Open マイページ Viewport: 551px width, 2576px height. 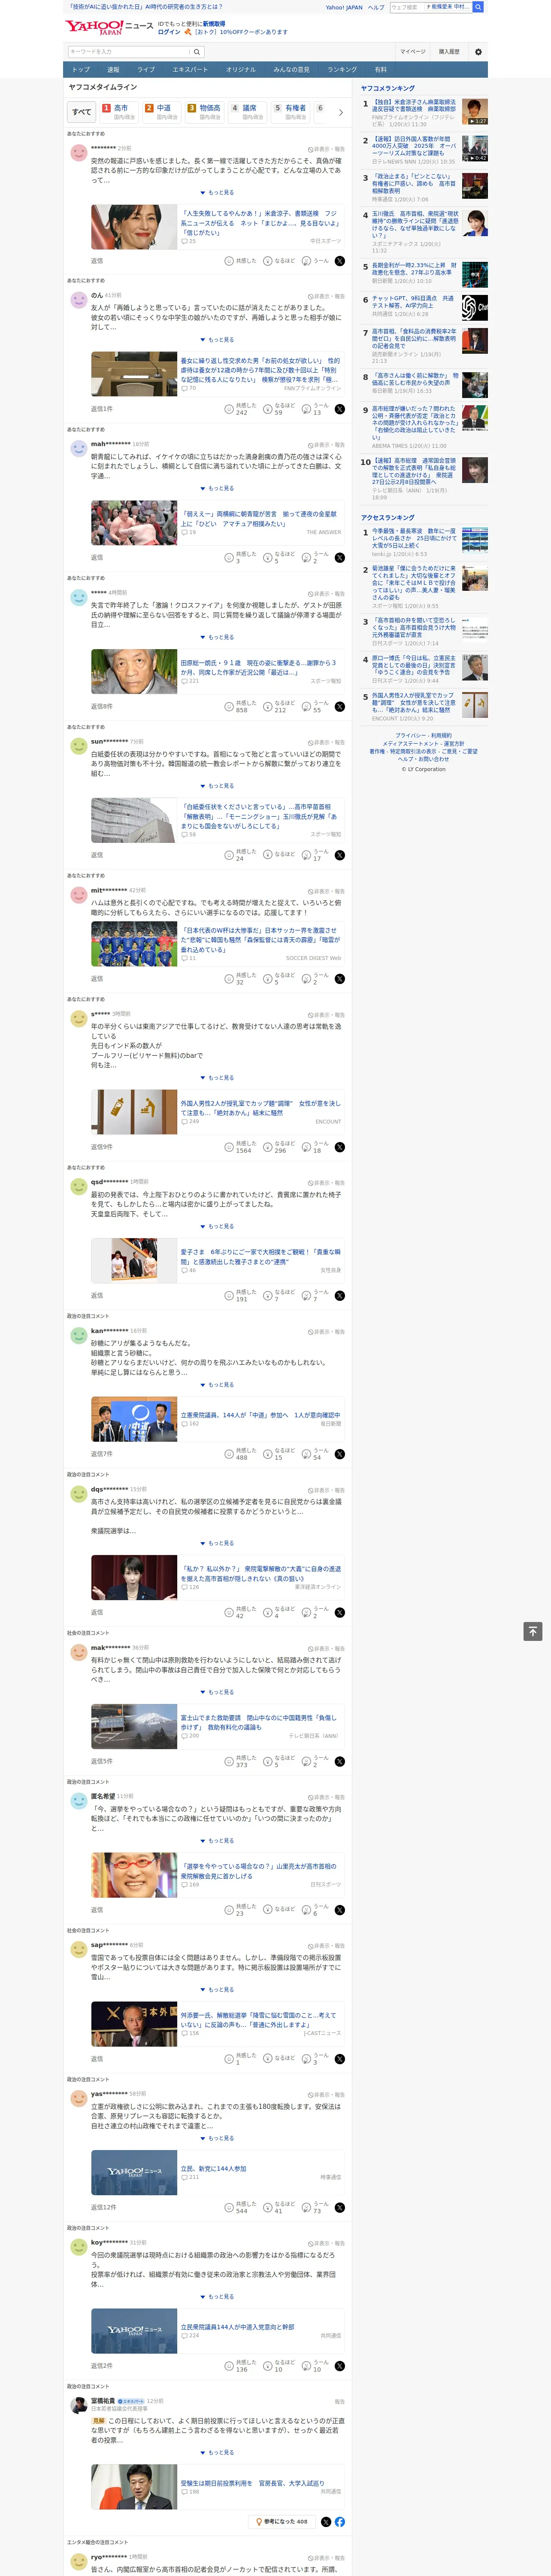click(413, 51)
